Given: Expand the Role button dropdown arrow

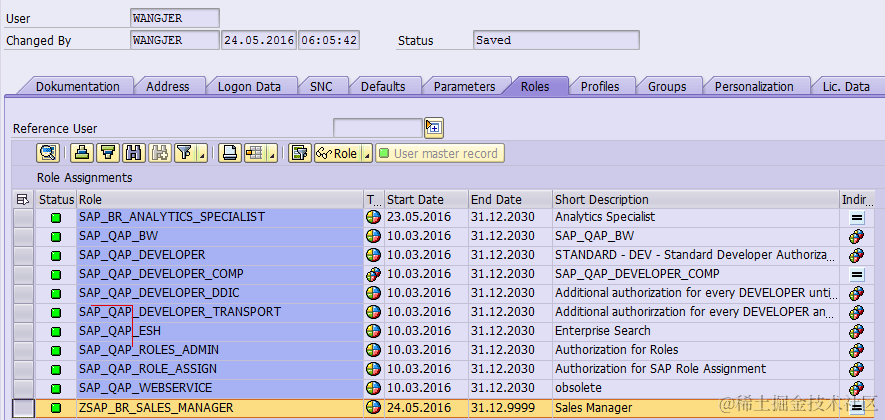Looking at the screenshot, I should coord(366,154).
